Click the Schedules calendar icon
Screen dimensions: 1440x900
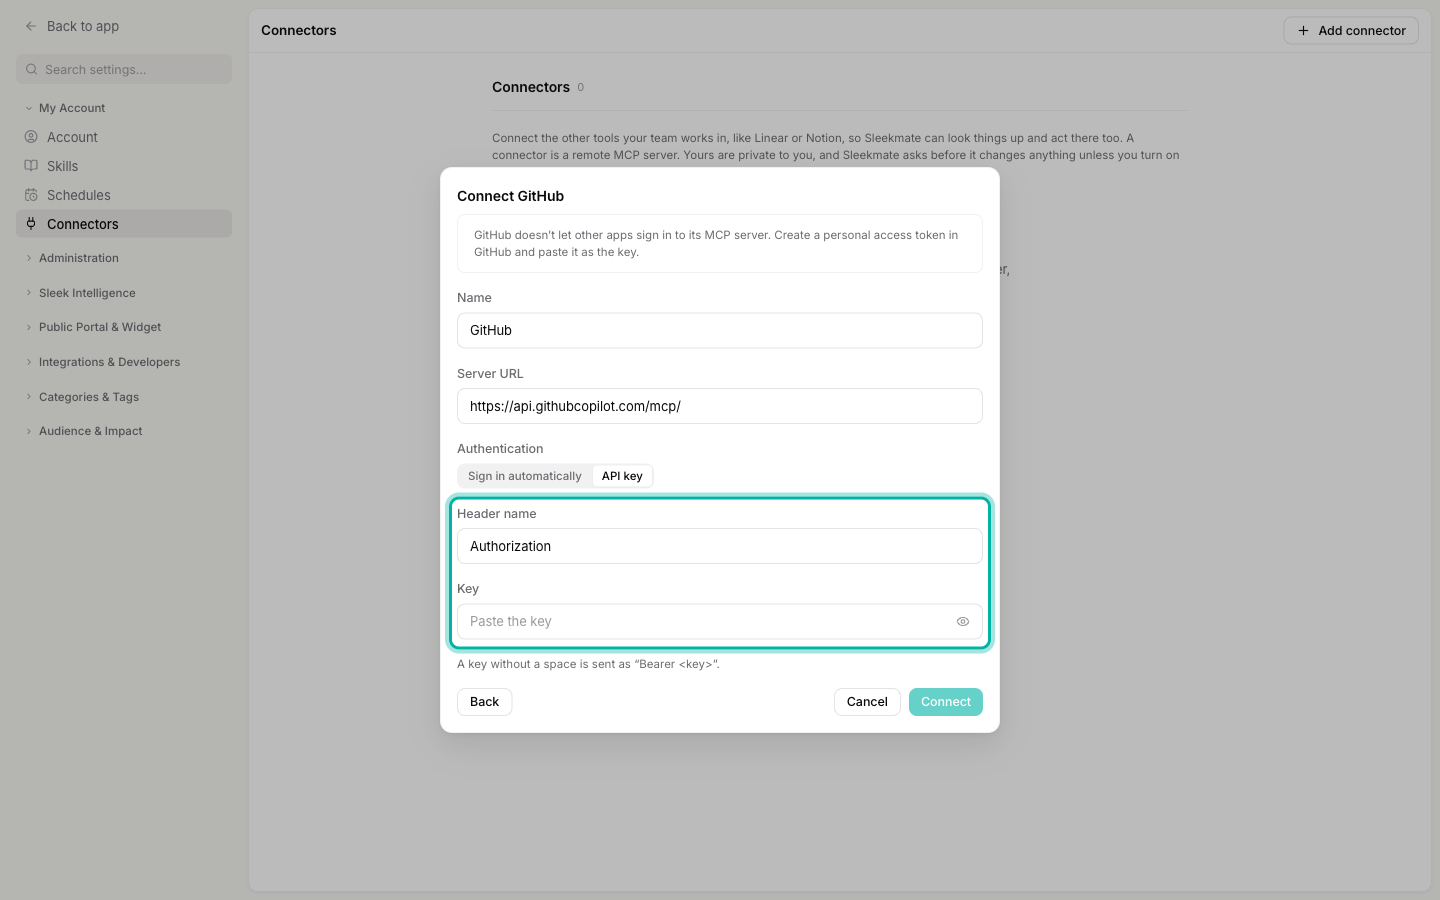click(x=31, y=195)
